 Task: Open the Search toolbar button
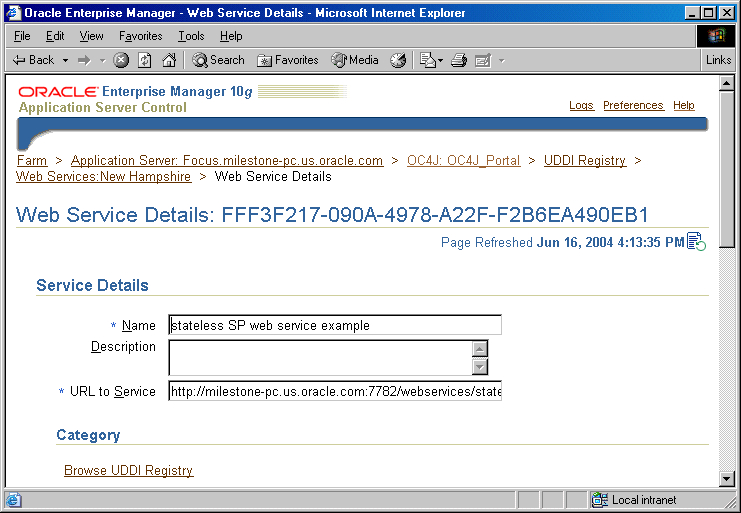tap(218, 60)
